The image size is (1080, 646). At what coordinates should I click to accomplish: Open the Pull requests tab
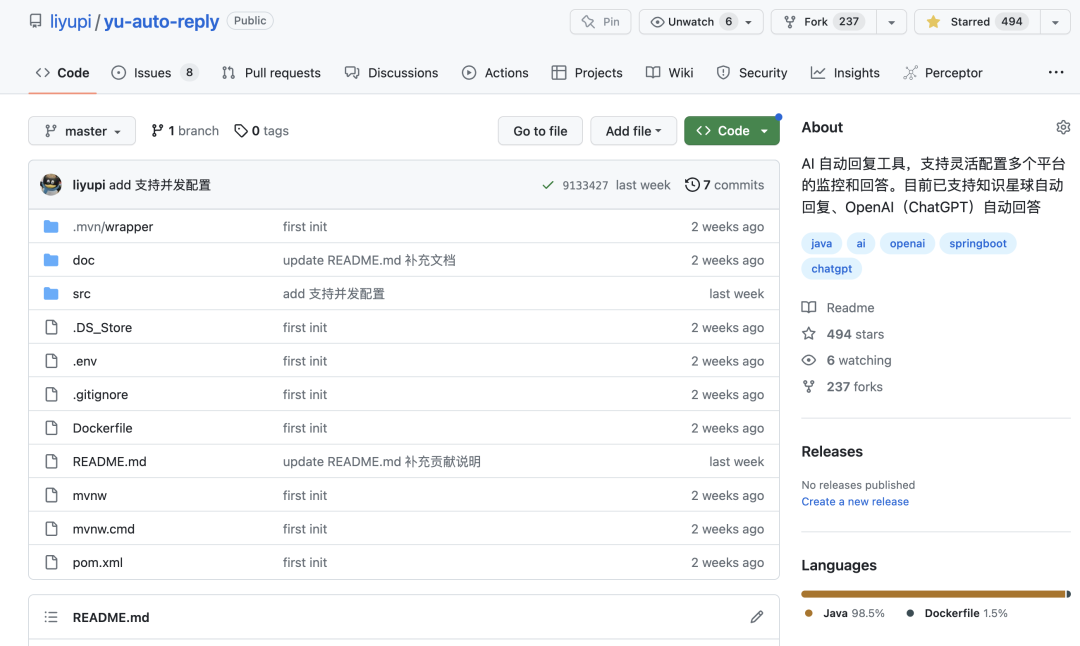pyautogui.click(x=271, y=73)
